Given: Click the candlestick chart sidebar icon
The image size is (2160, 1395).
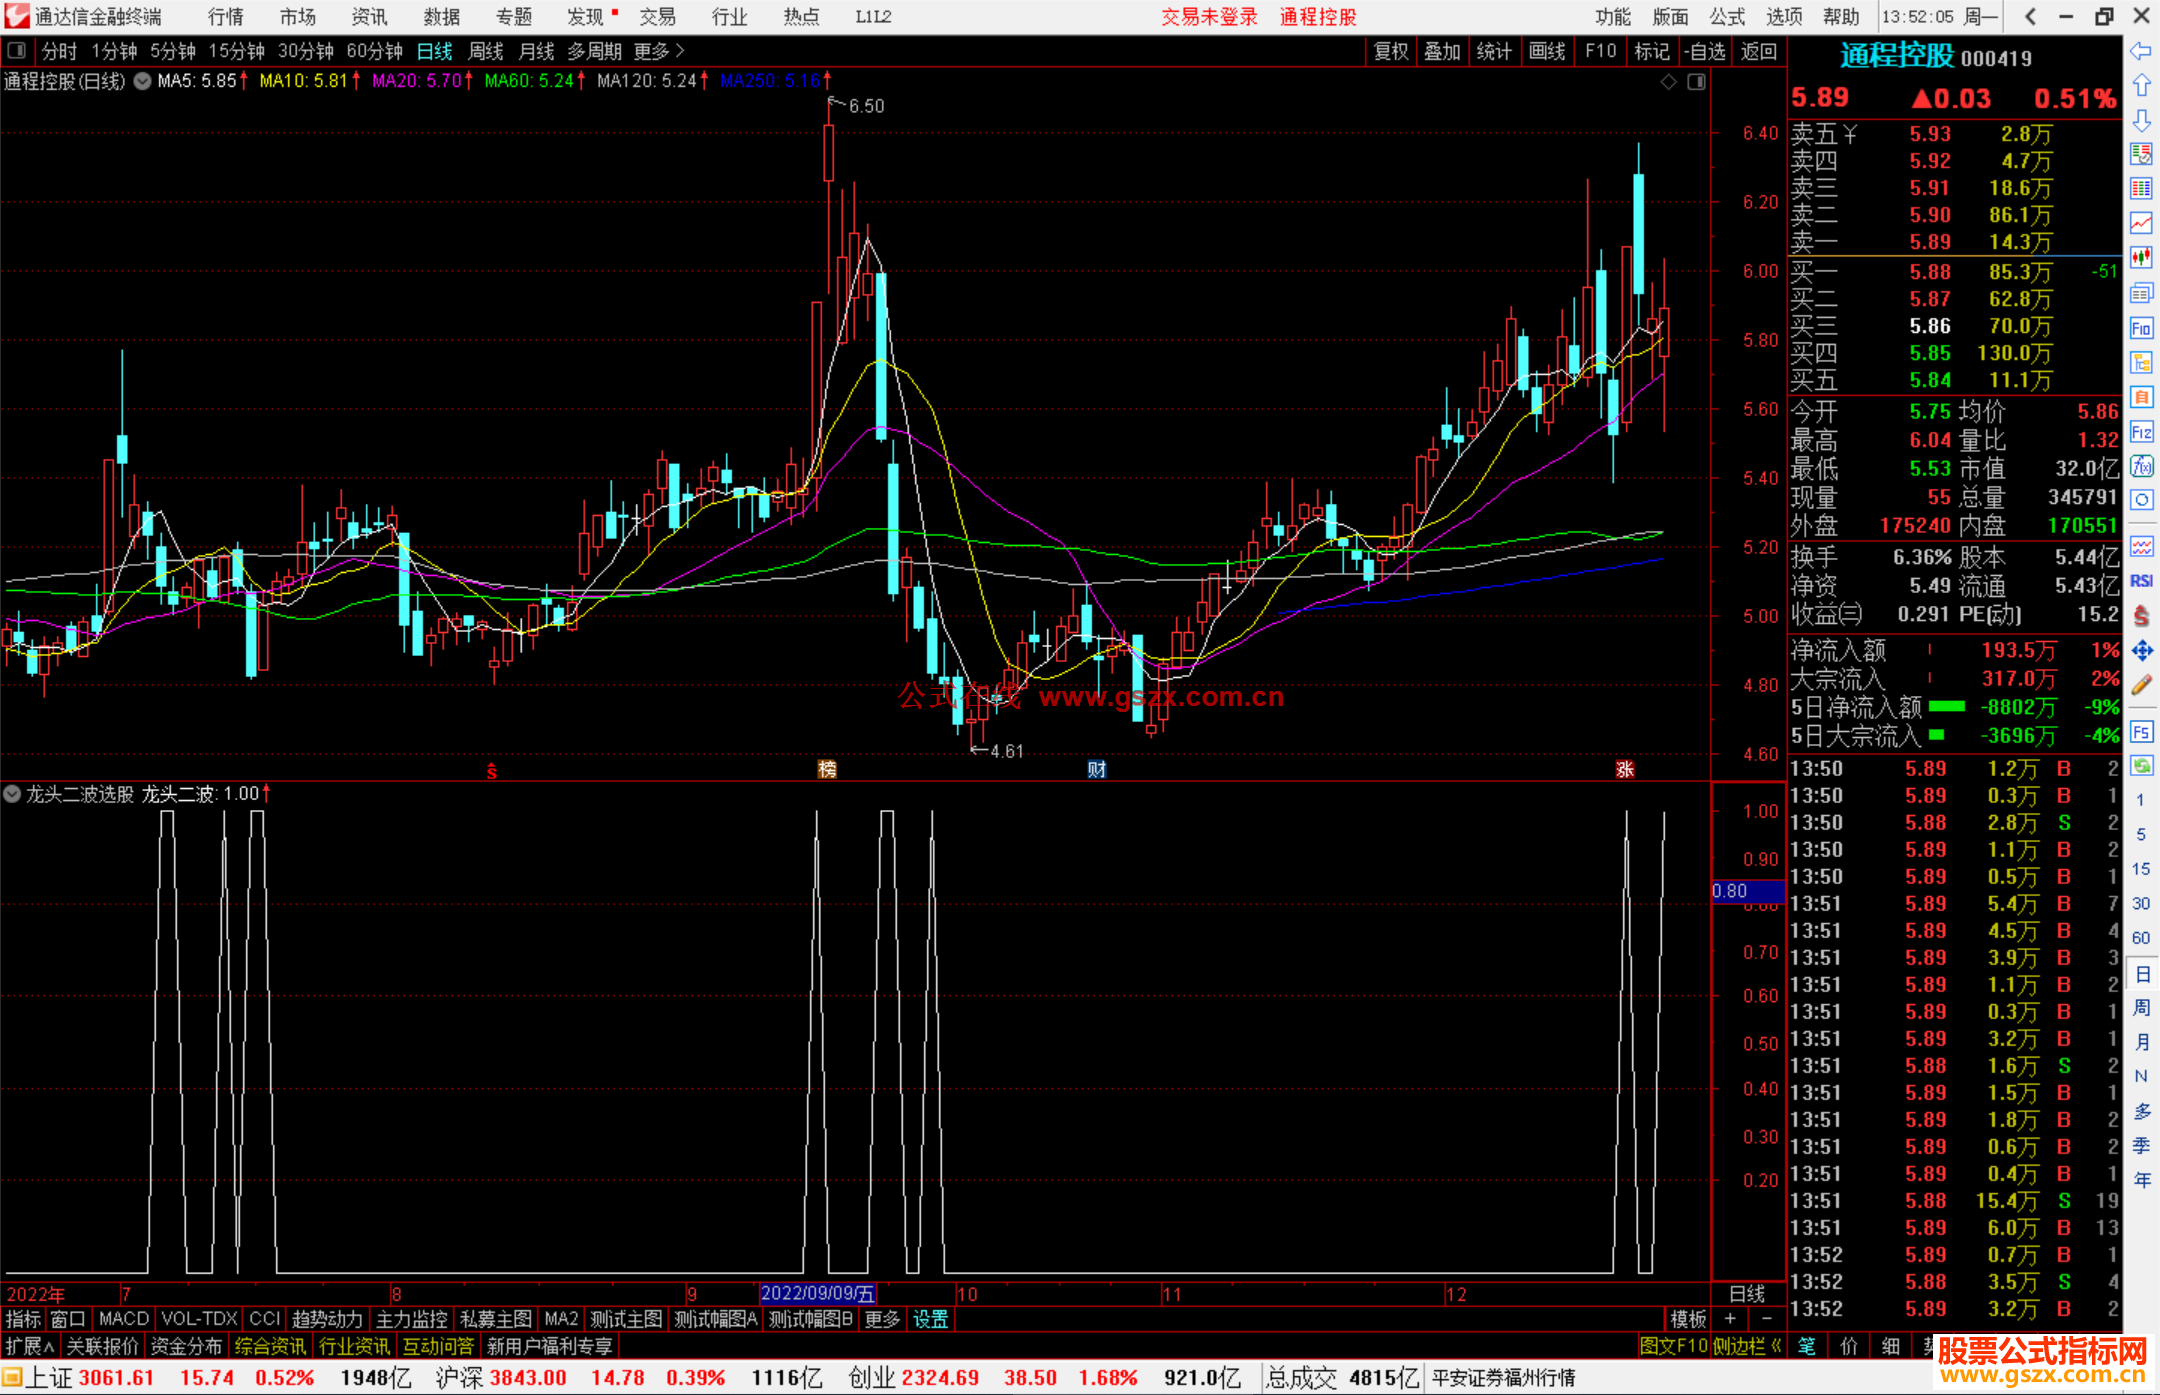Looking at the screenshot, I should (2141, 257).
